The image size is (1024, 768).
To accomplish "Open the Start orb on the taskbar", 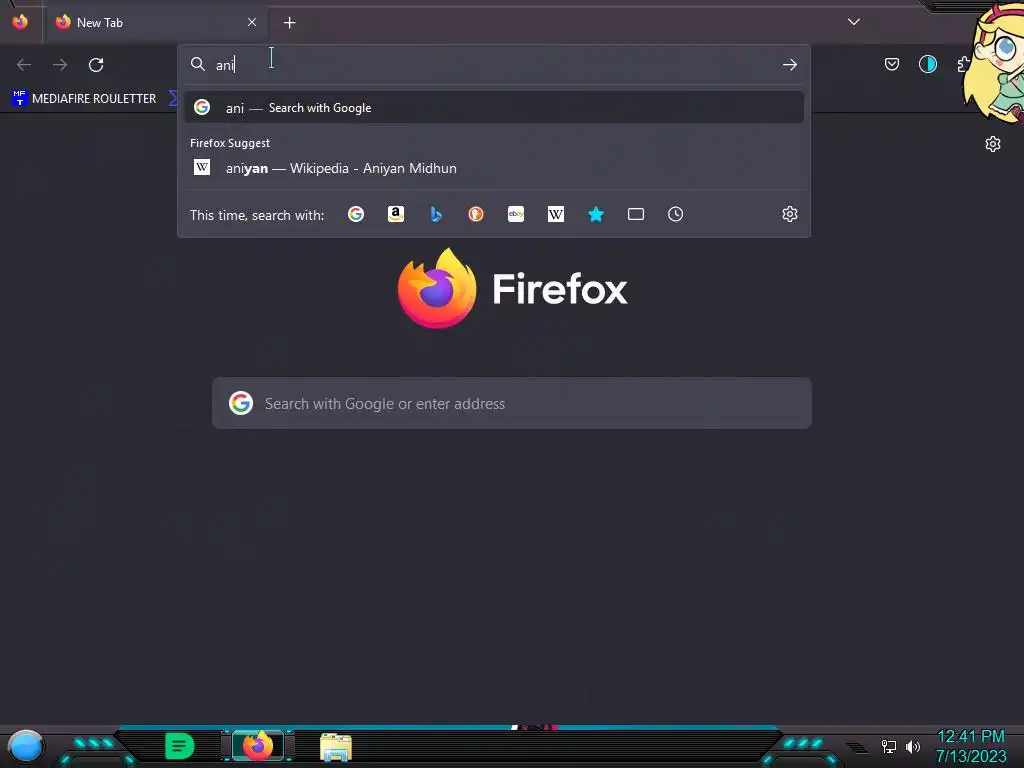I will tap(26, 747).
